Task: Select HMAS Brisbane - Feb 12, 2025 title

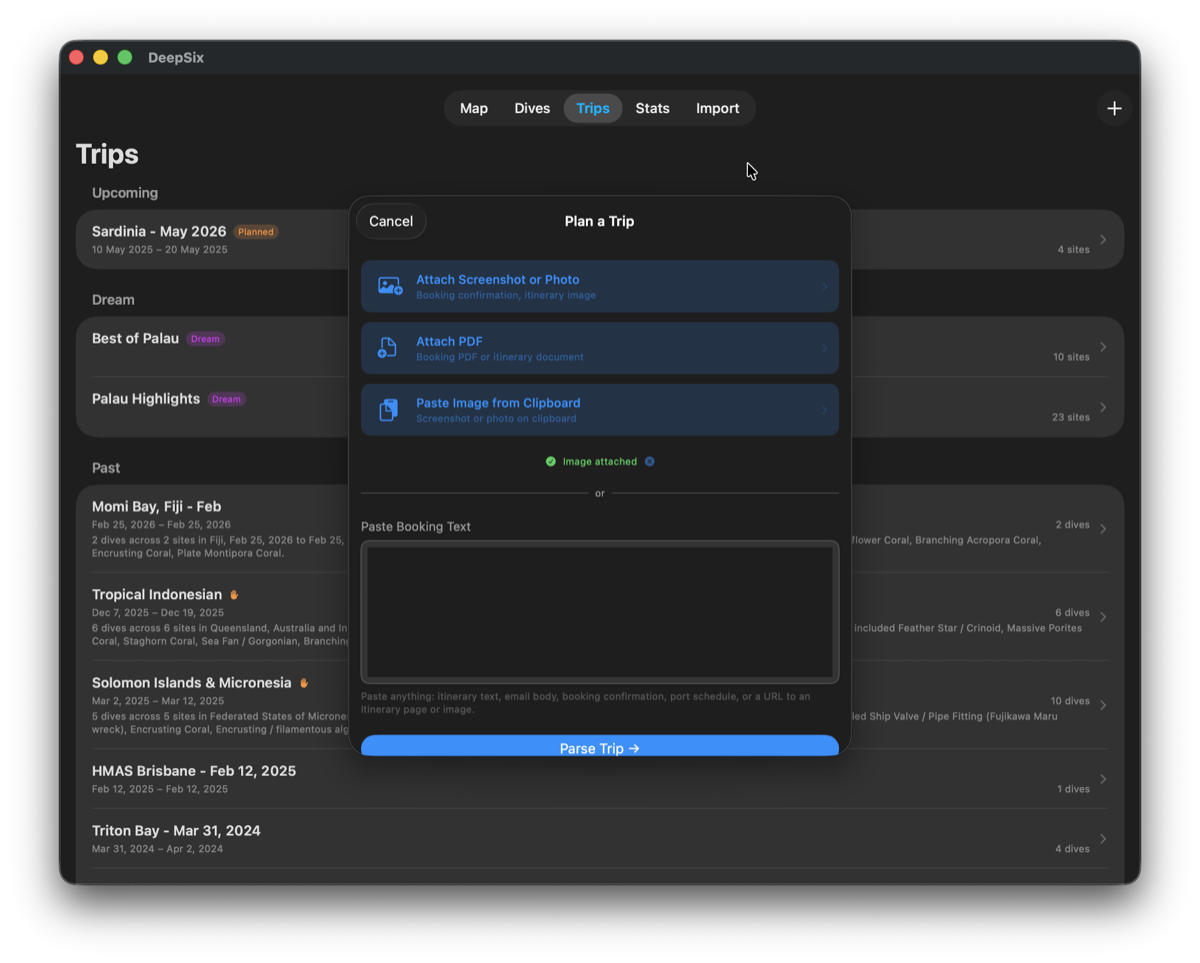Action: pyautogui.click(x=194, y=770)
